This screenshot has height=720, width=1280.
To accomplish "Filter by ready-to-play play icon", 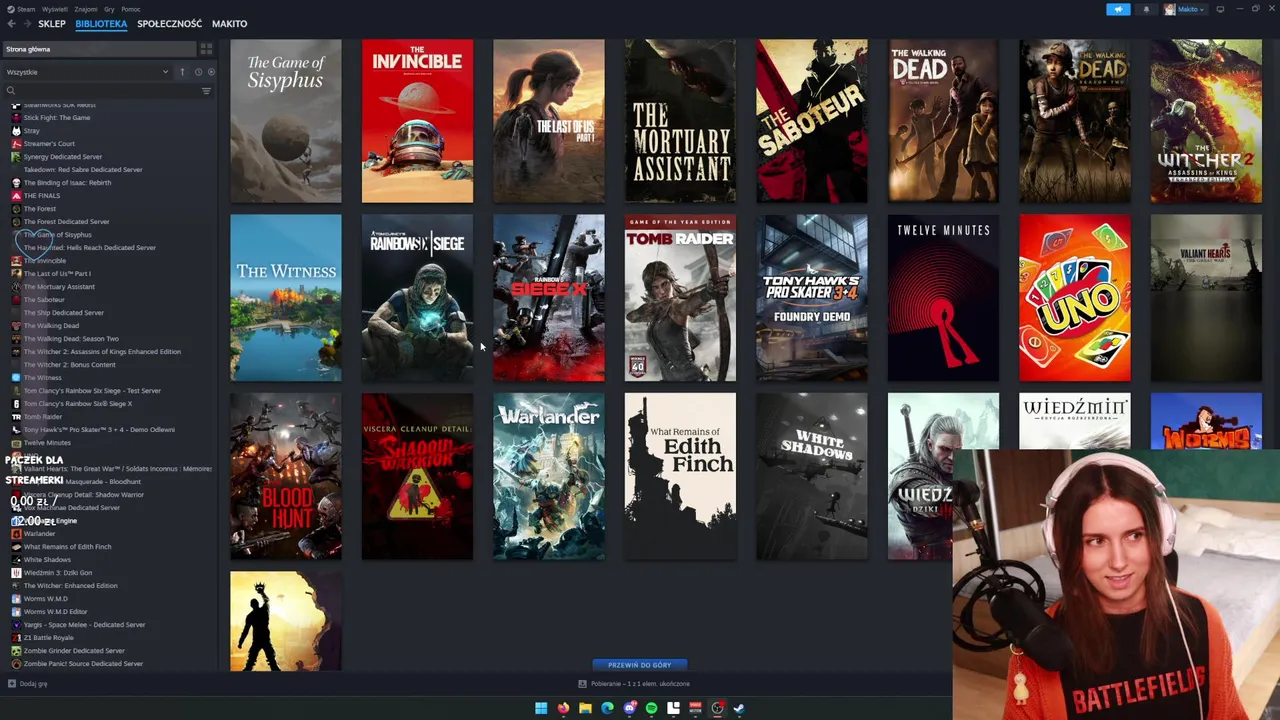I will [x=211, y=72].
